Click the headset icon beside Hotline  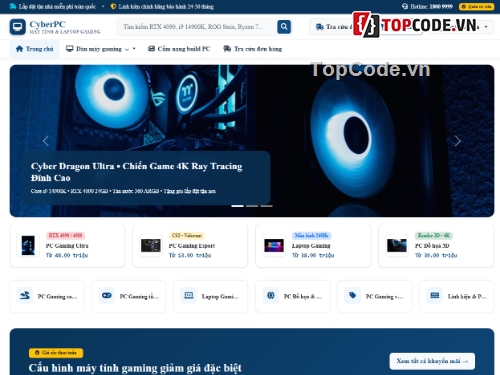tap(405, 6)
